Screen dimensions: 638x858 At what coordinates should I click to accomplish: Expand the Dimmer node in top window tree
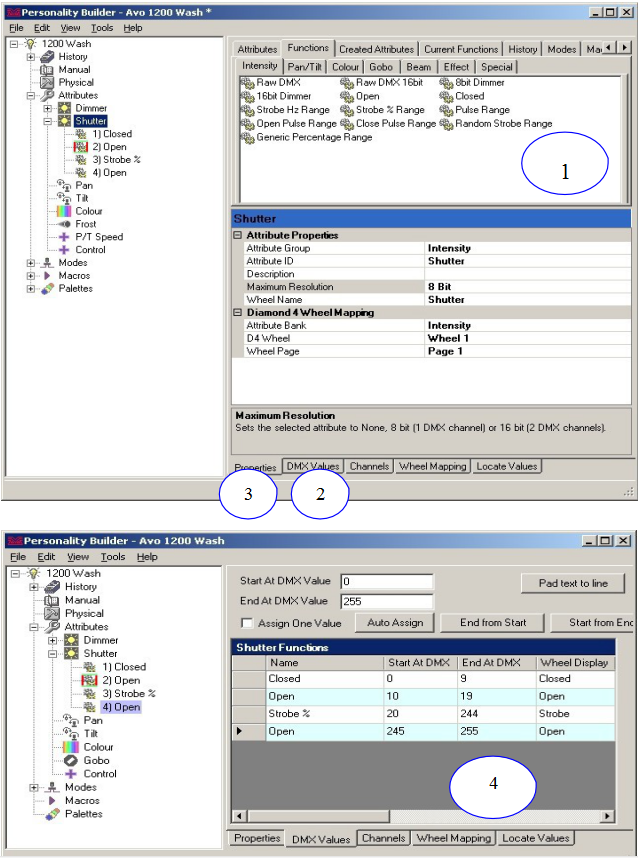pyautogui.click(x=48, y=108)
